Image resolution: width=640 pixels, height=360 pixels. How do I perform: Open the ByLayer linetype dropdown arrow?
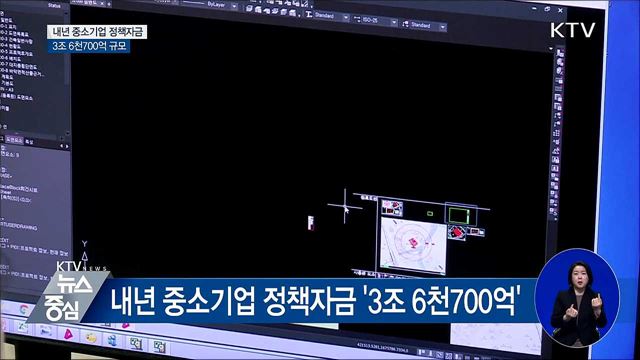234,6
